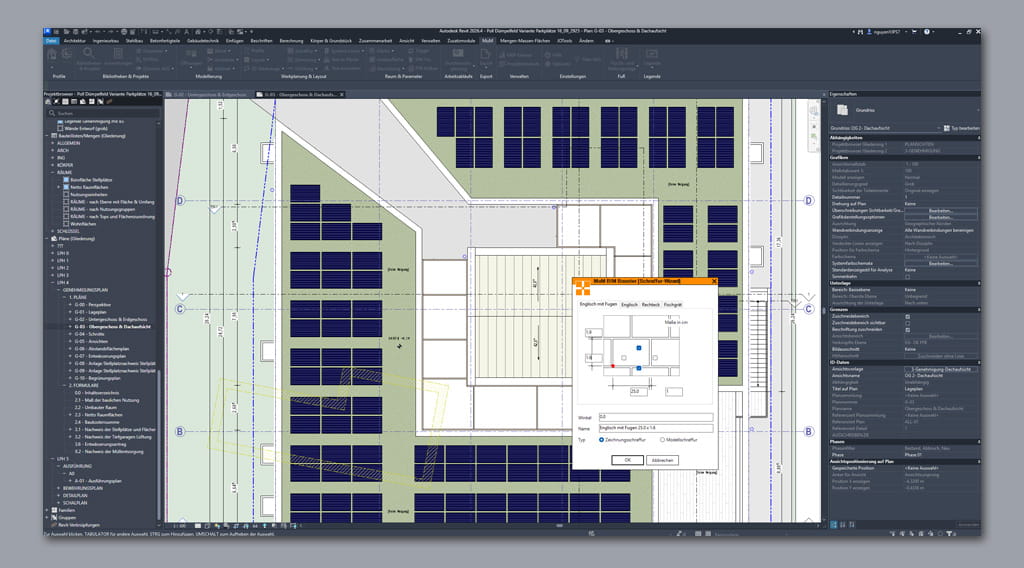Toggle the Bürofläche Stellplätze checkbox
Screen dimensions: 1024x568
(66, 180)
